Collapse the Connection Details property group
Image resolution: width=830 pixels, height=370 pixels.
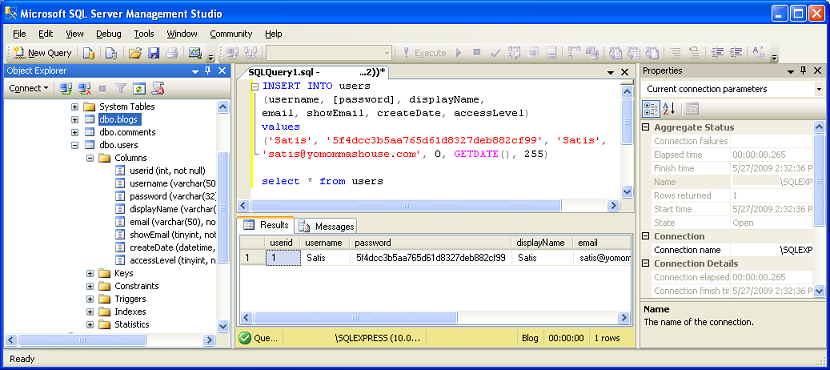pos(646,264)
